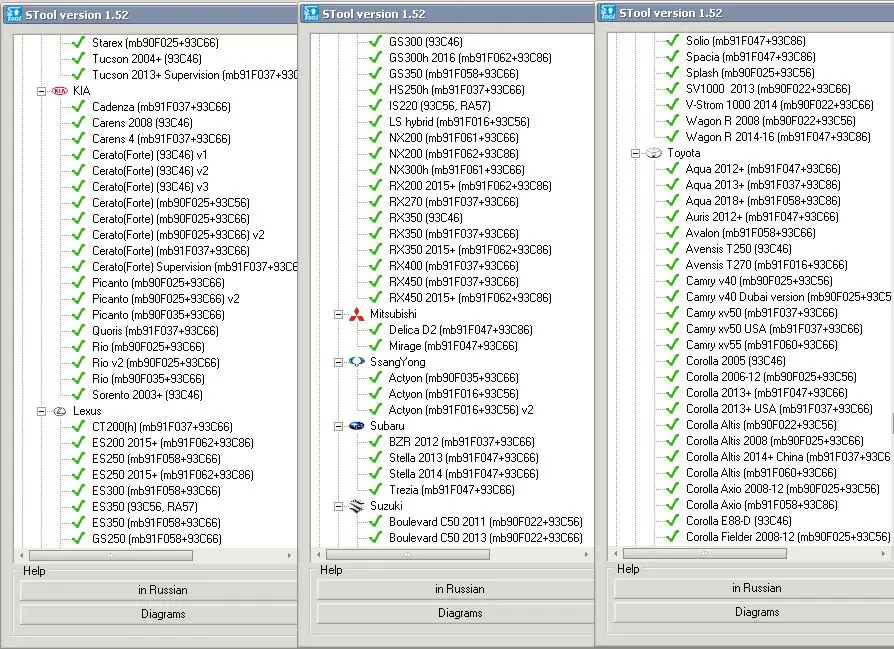The width and height of the screenshot is (894, 649).
Task: Click green check icon beside Sorento 2003+ (93C46)
Action: click(x=79, y=395)
